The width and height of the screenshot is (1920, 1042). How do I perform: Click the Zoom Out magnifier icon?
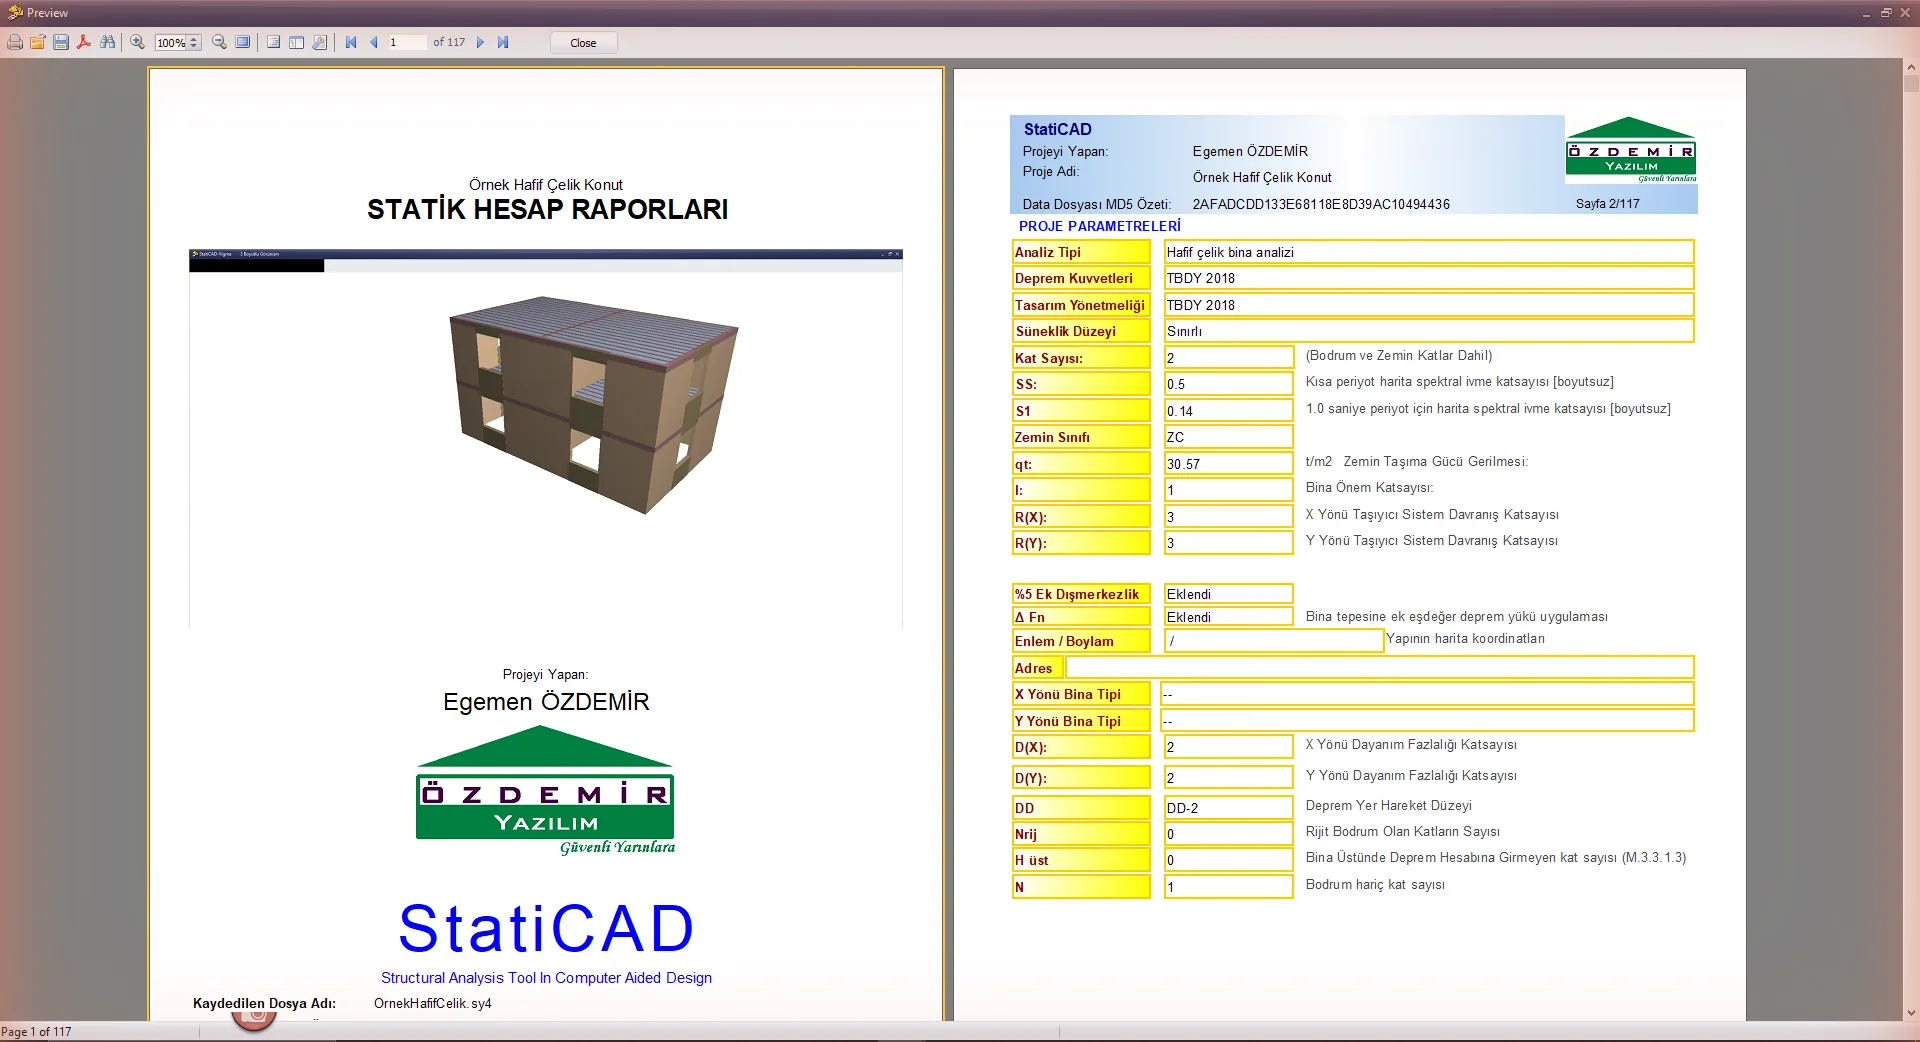click(219, 43)
